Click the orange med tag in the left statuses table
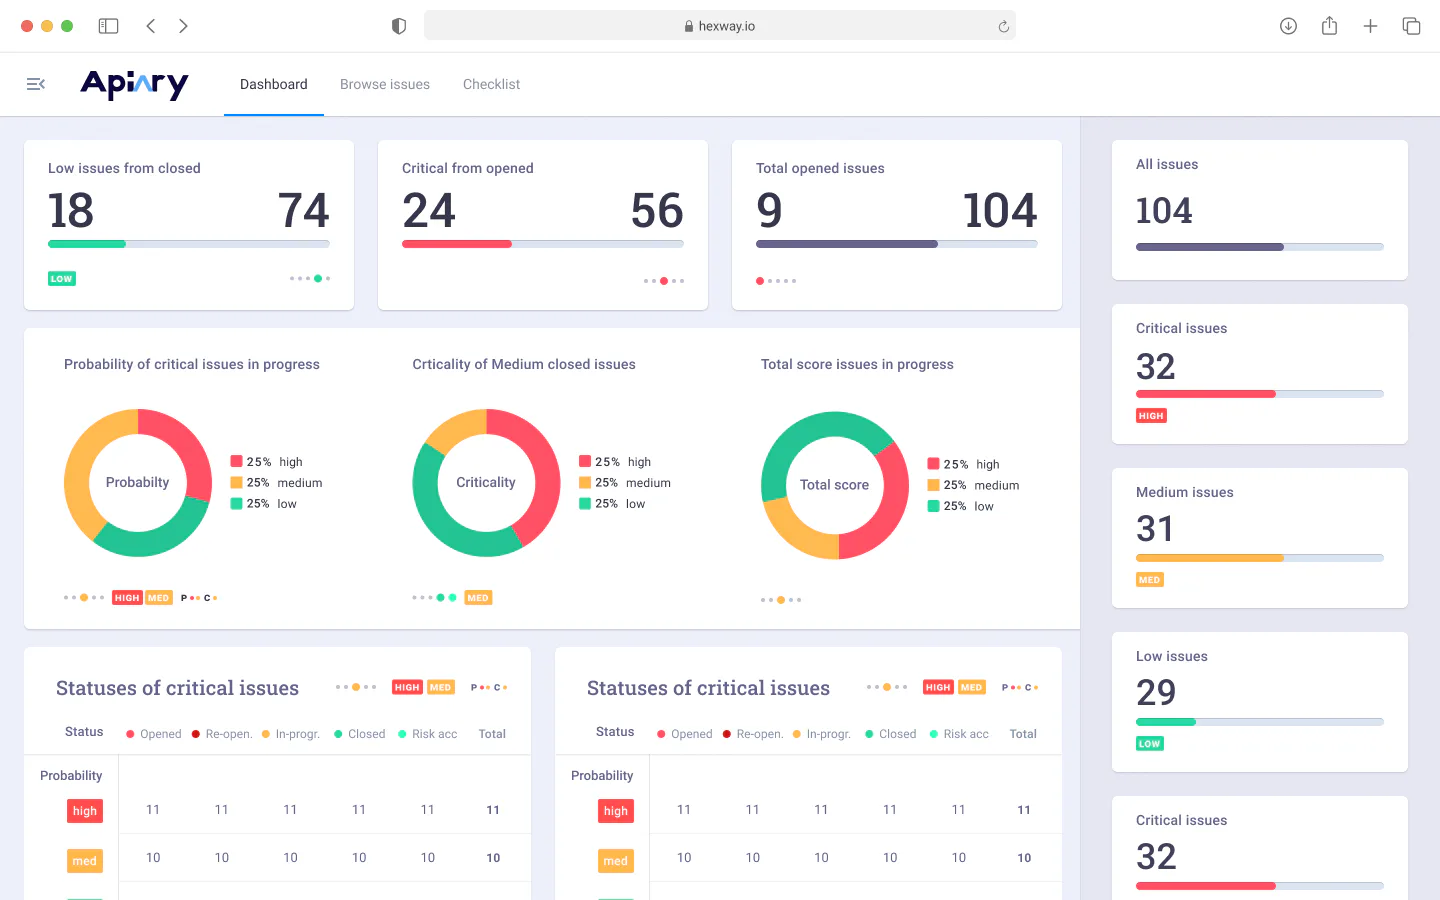This screenshot has width=1440, height=900. tap(85, 861)
